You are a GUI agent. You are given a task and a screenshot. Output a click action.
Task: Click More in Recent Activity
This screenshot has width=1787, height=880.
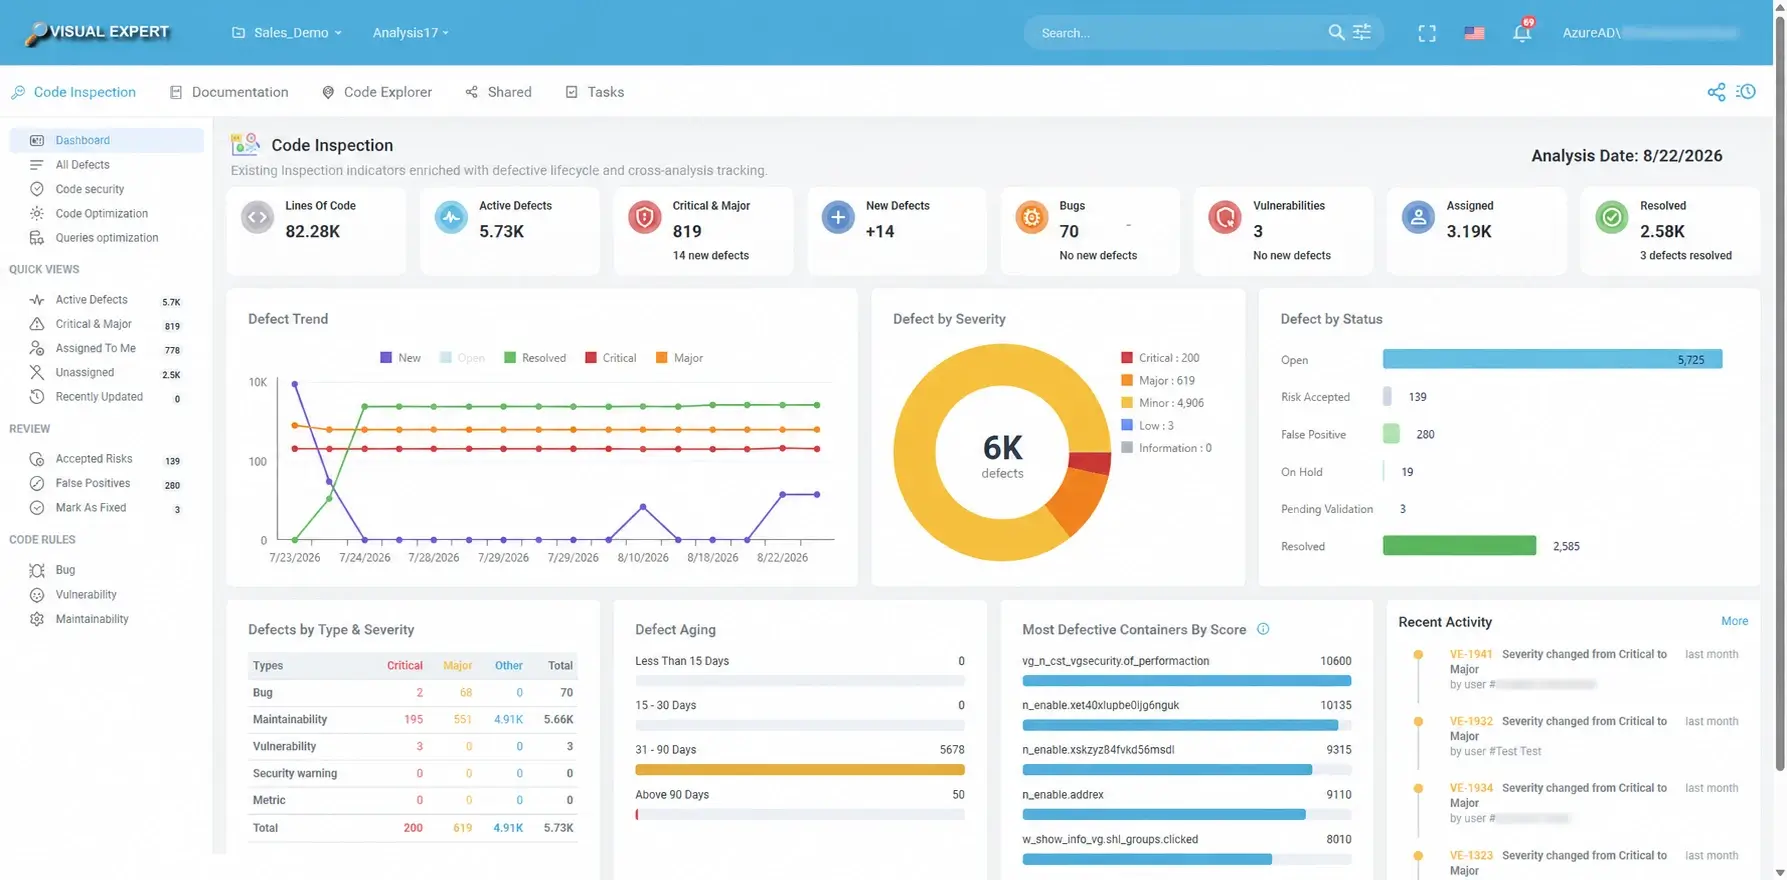(1734, 621)
